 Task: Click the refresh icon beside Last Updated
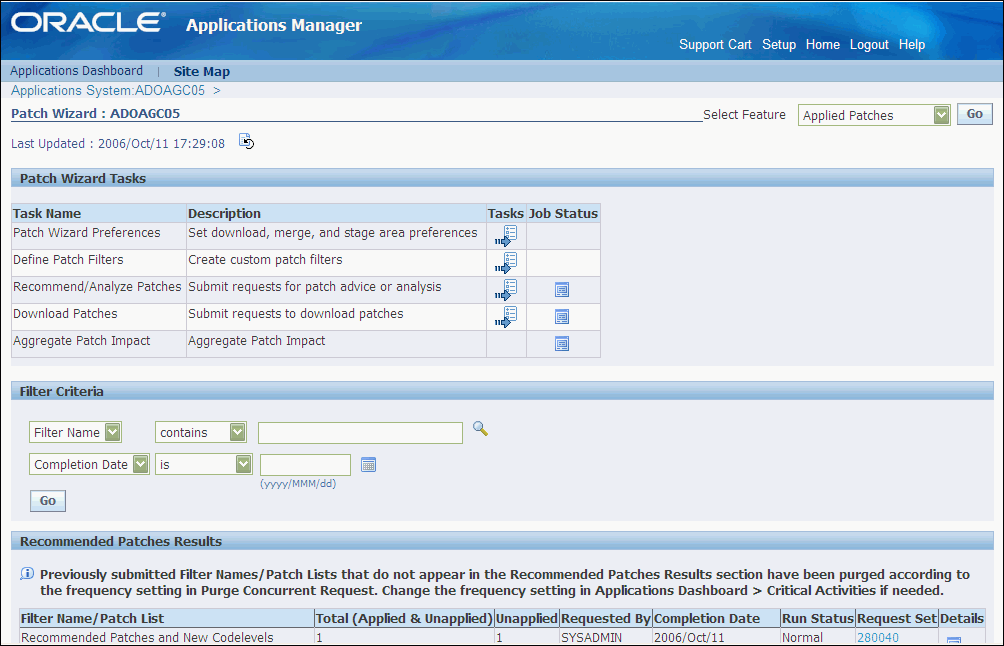247,141
